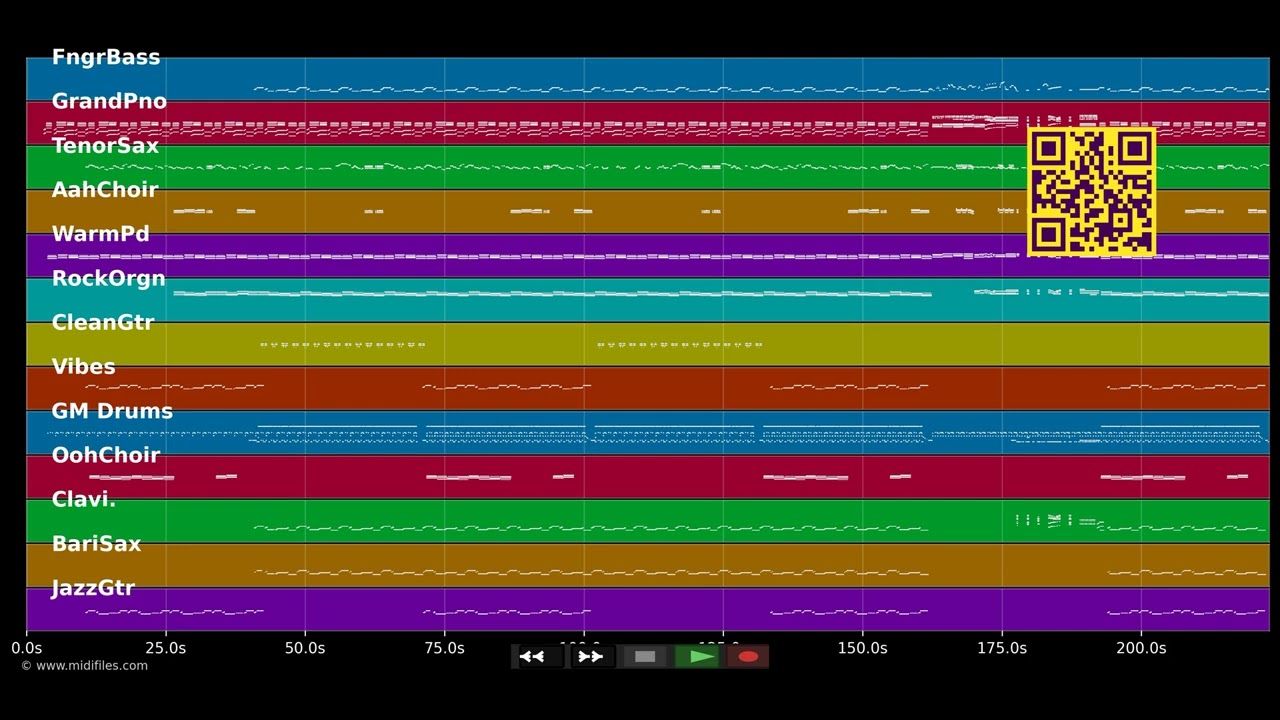This screenshot has height=720, width=1280.
Task: Select the BariSax track label
Action: coord(96,544)
